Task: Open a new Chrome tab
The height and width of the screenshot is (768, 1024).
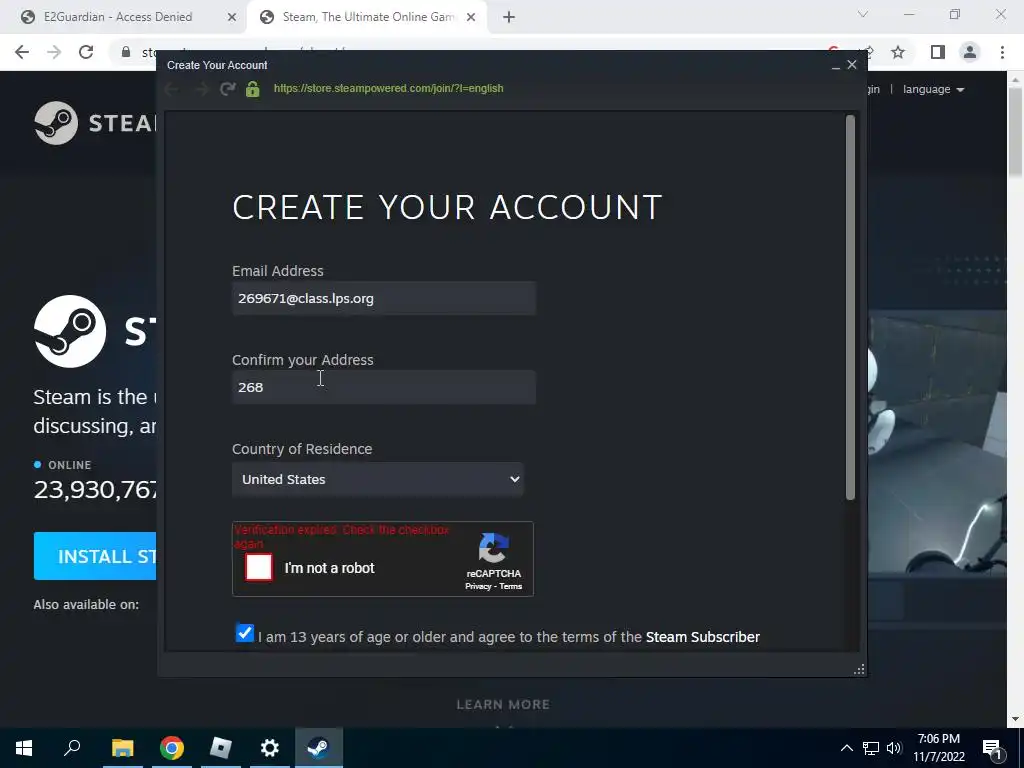Action: pyautogui.click(x=509, y=18)
